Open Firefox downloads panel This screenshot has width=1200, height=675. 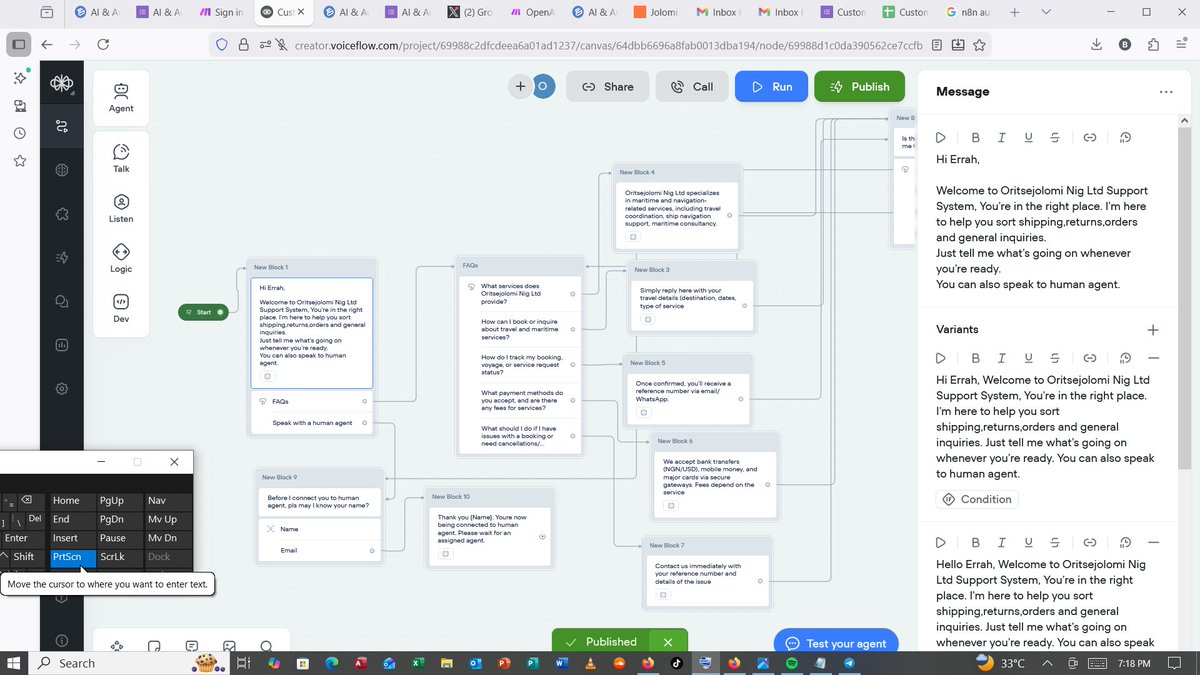(1097, 44)
